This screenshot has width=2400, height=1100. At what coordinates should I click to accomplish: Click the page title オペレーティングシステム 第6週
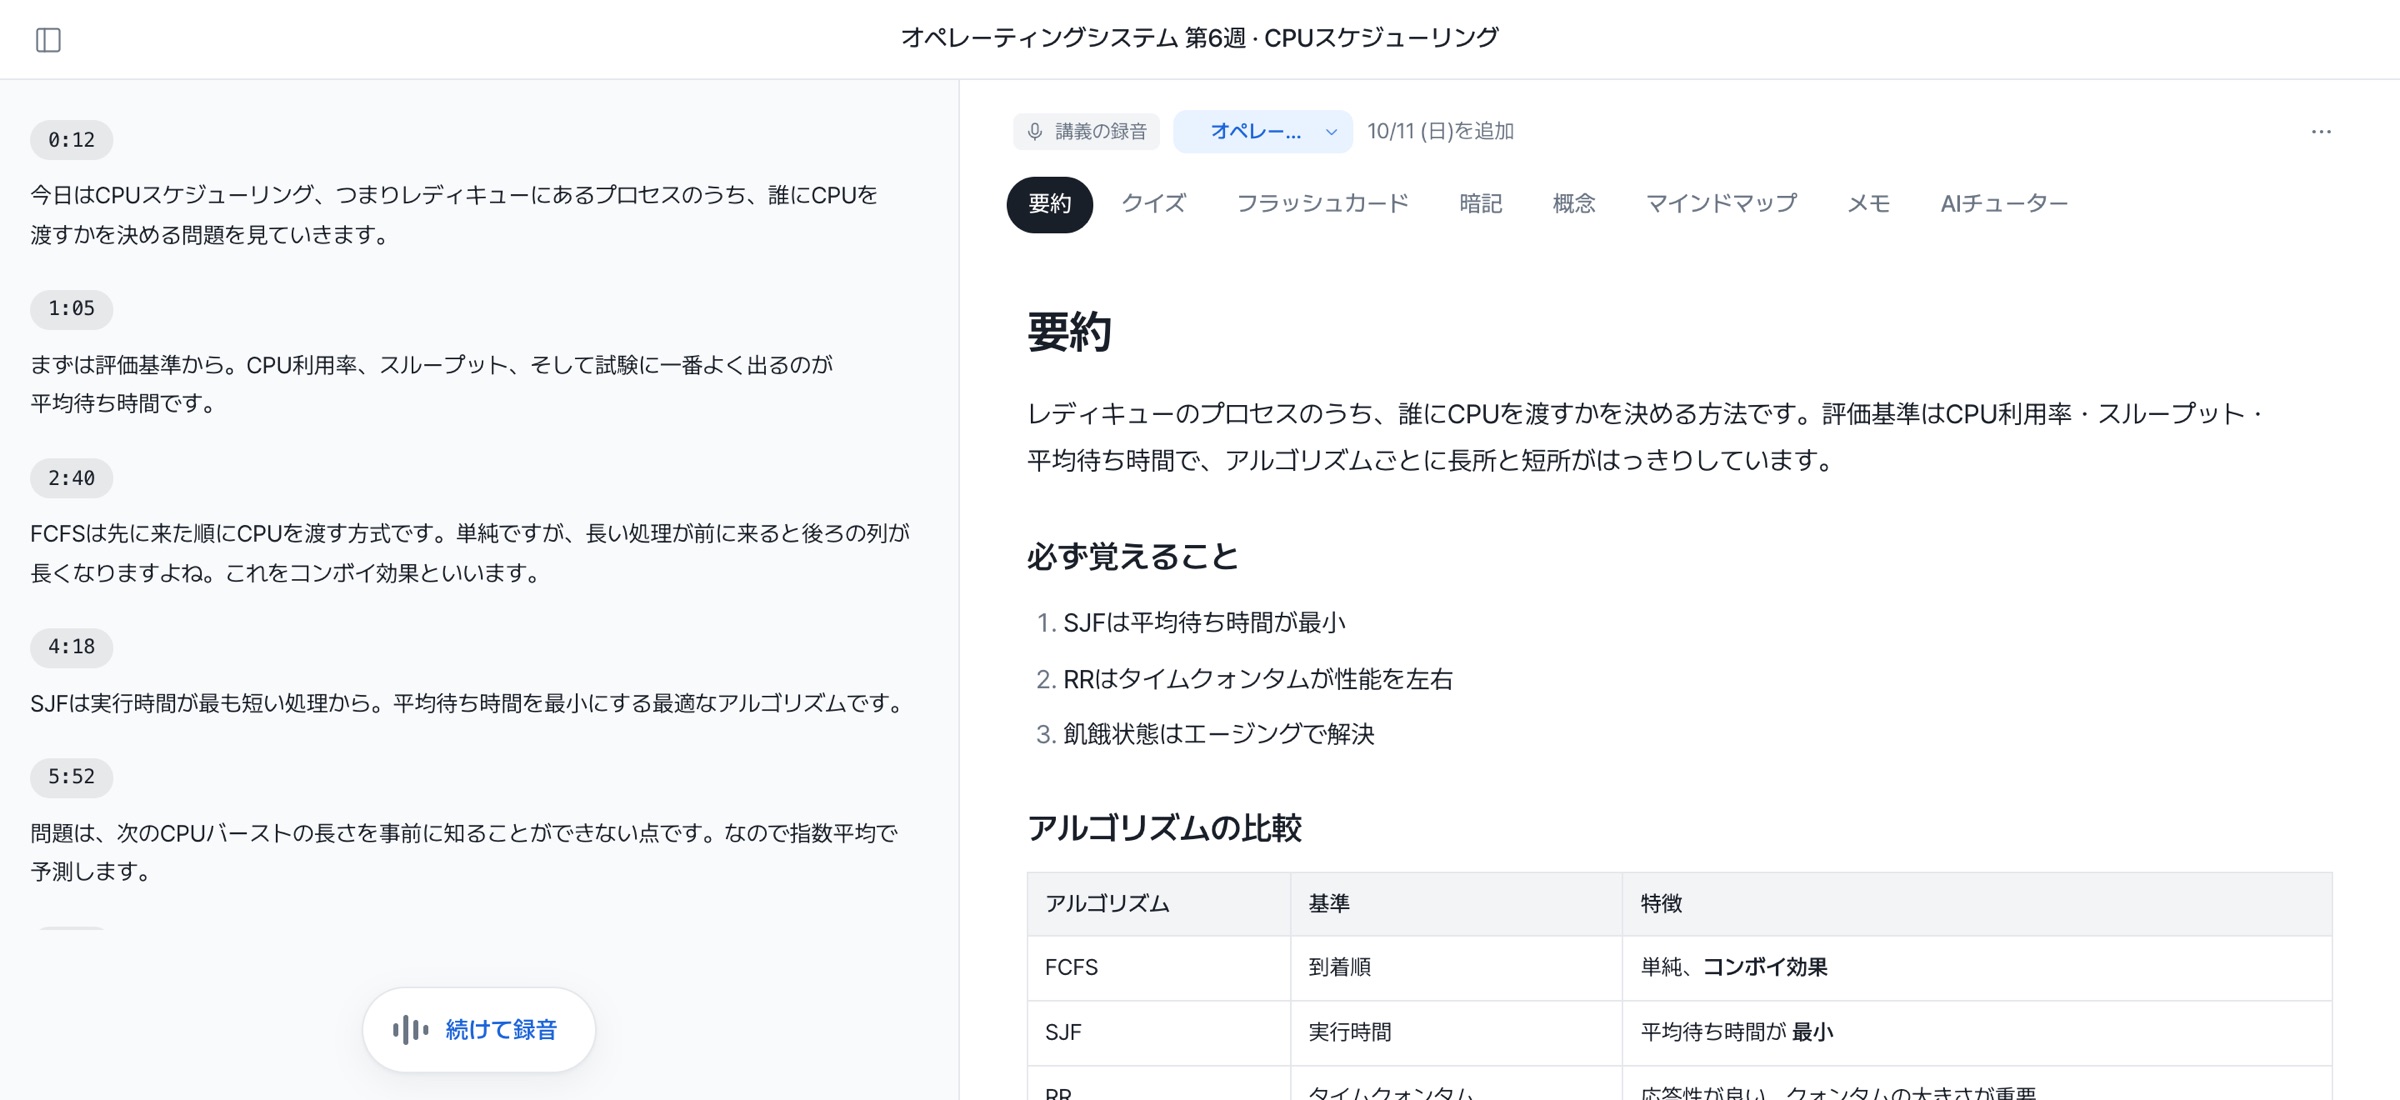pos(1200,38)
